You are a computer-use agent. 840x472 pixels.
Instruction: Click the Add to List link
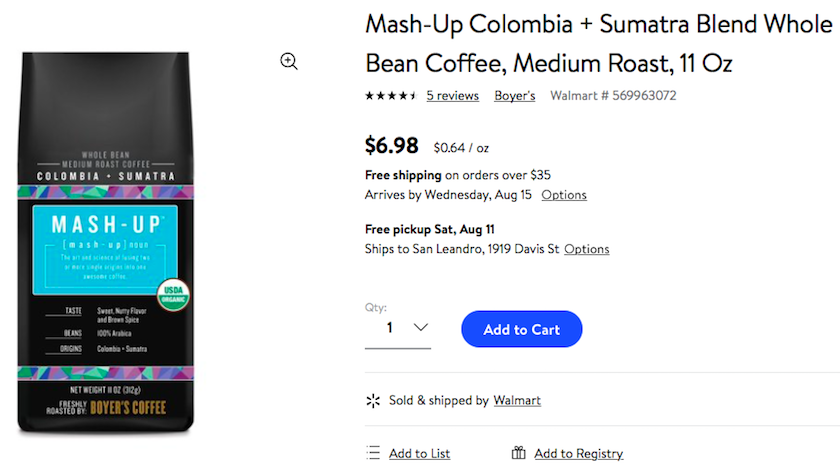point(419,454)
